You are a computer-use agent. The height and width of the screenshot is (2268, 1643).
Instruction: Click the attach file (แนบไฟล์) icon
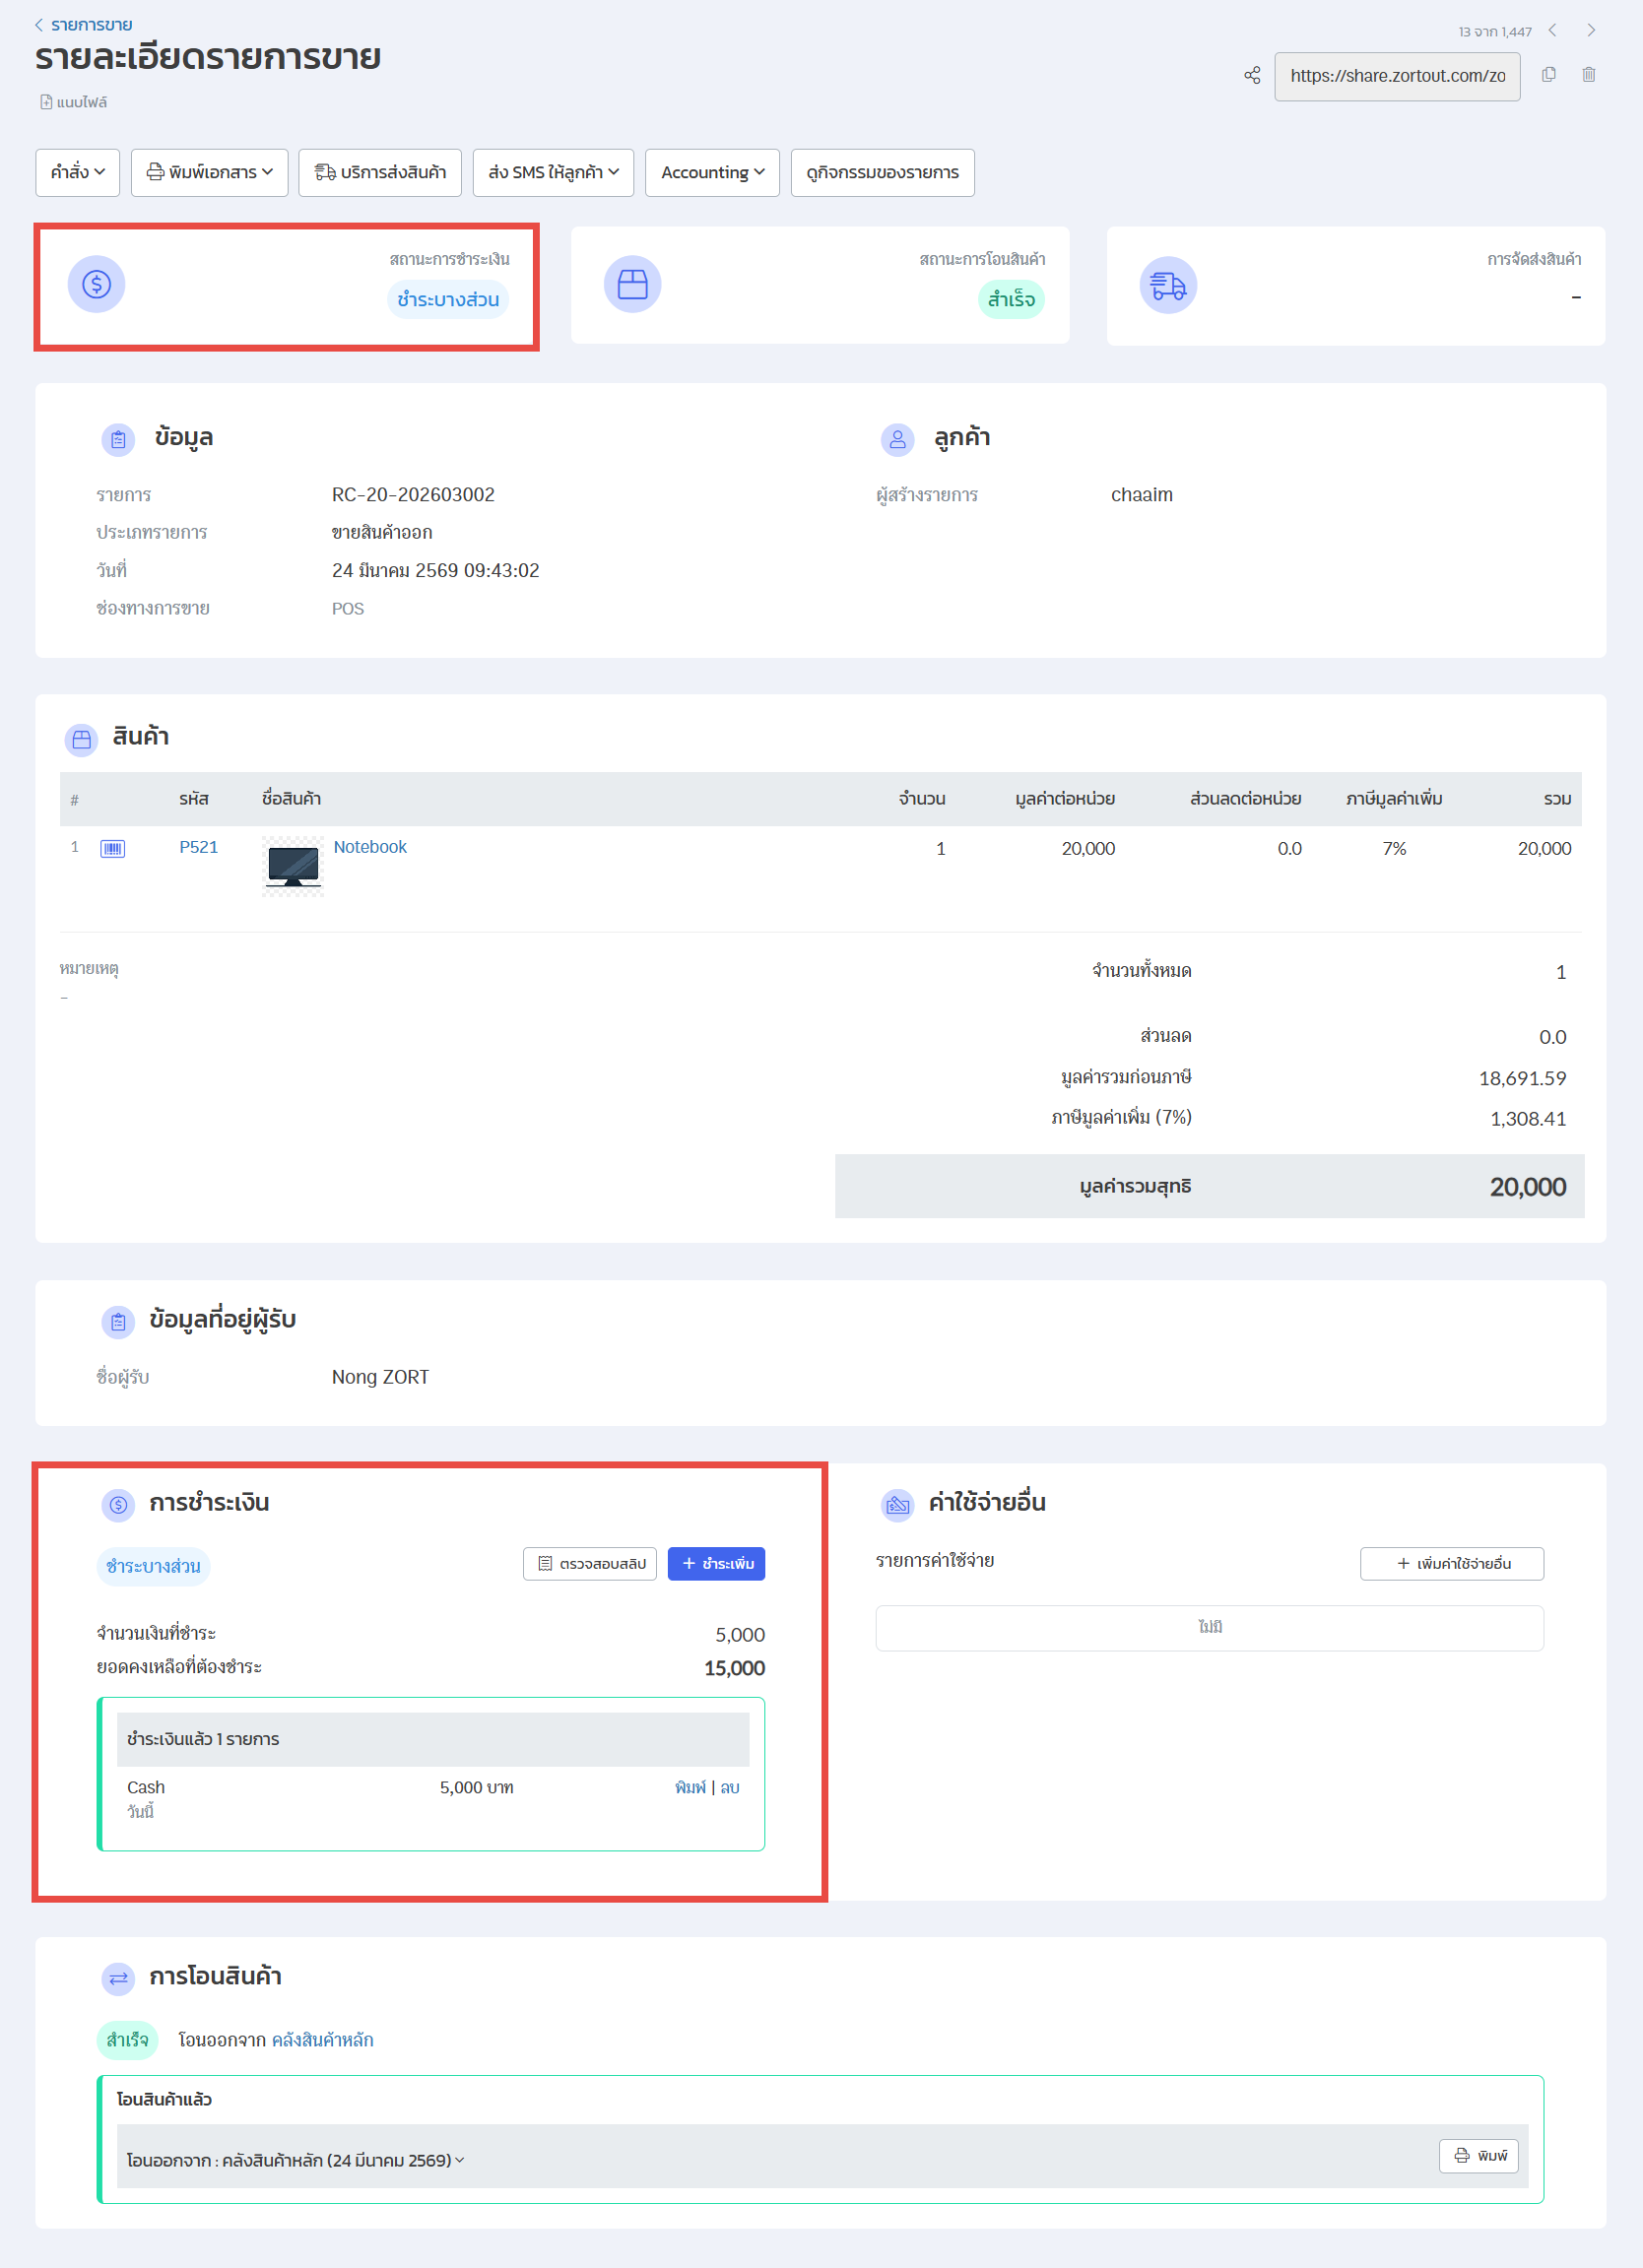tap(46, 102)
